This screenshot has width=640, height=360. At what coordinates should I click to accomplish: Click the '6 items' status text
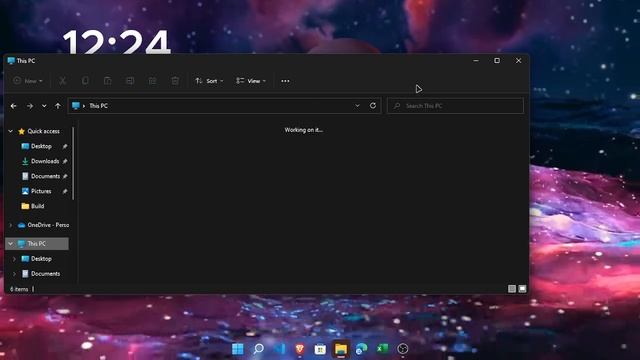(19, 289)
